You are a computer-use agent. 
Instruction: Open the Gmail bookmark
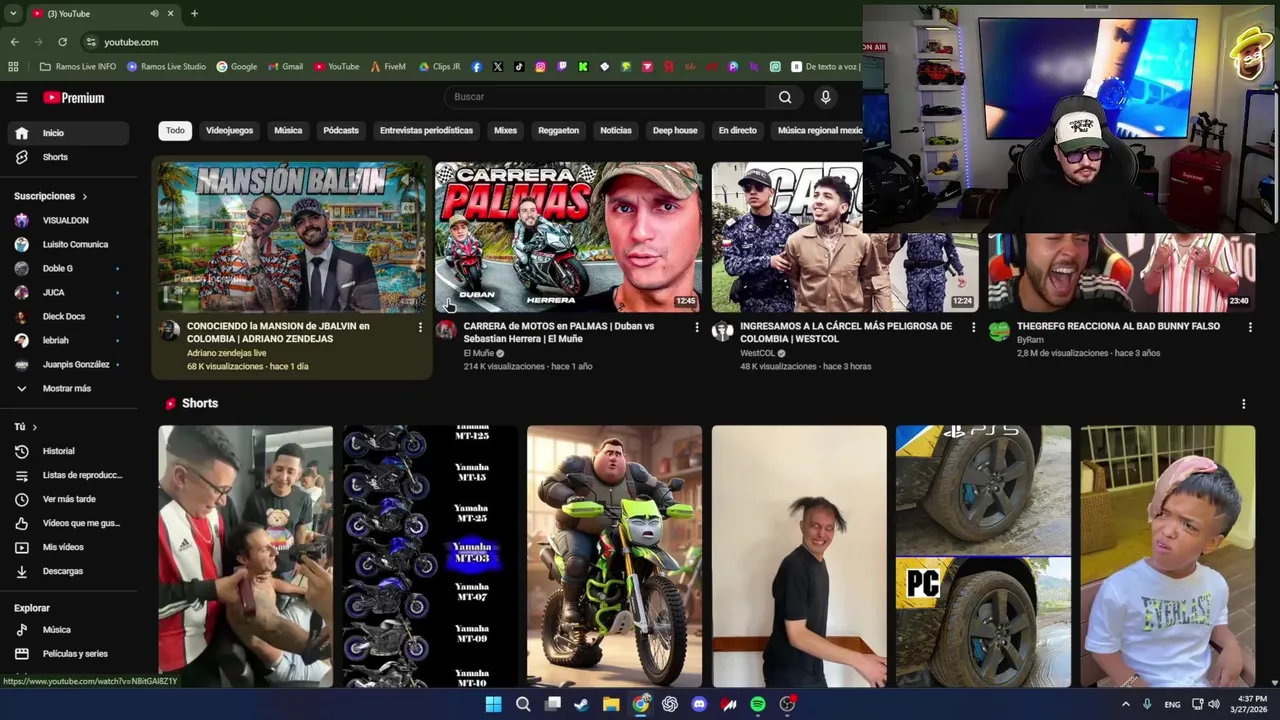[x=286, y=67]
